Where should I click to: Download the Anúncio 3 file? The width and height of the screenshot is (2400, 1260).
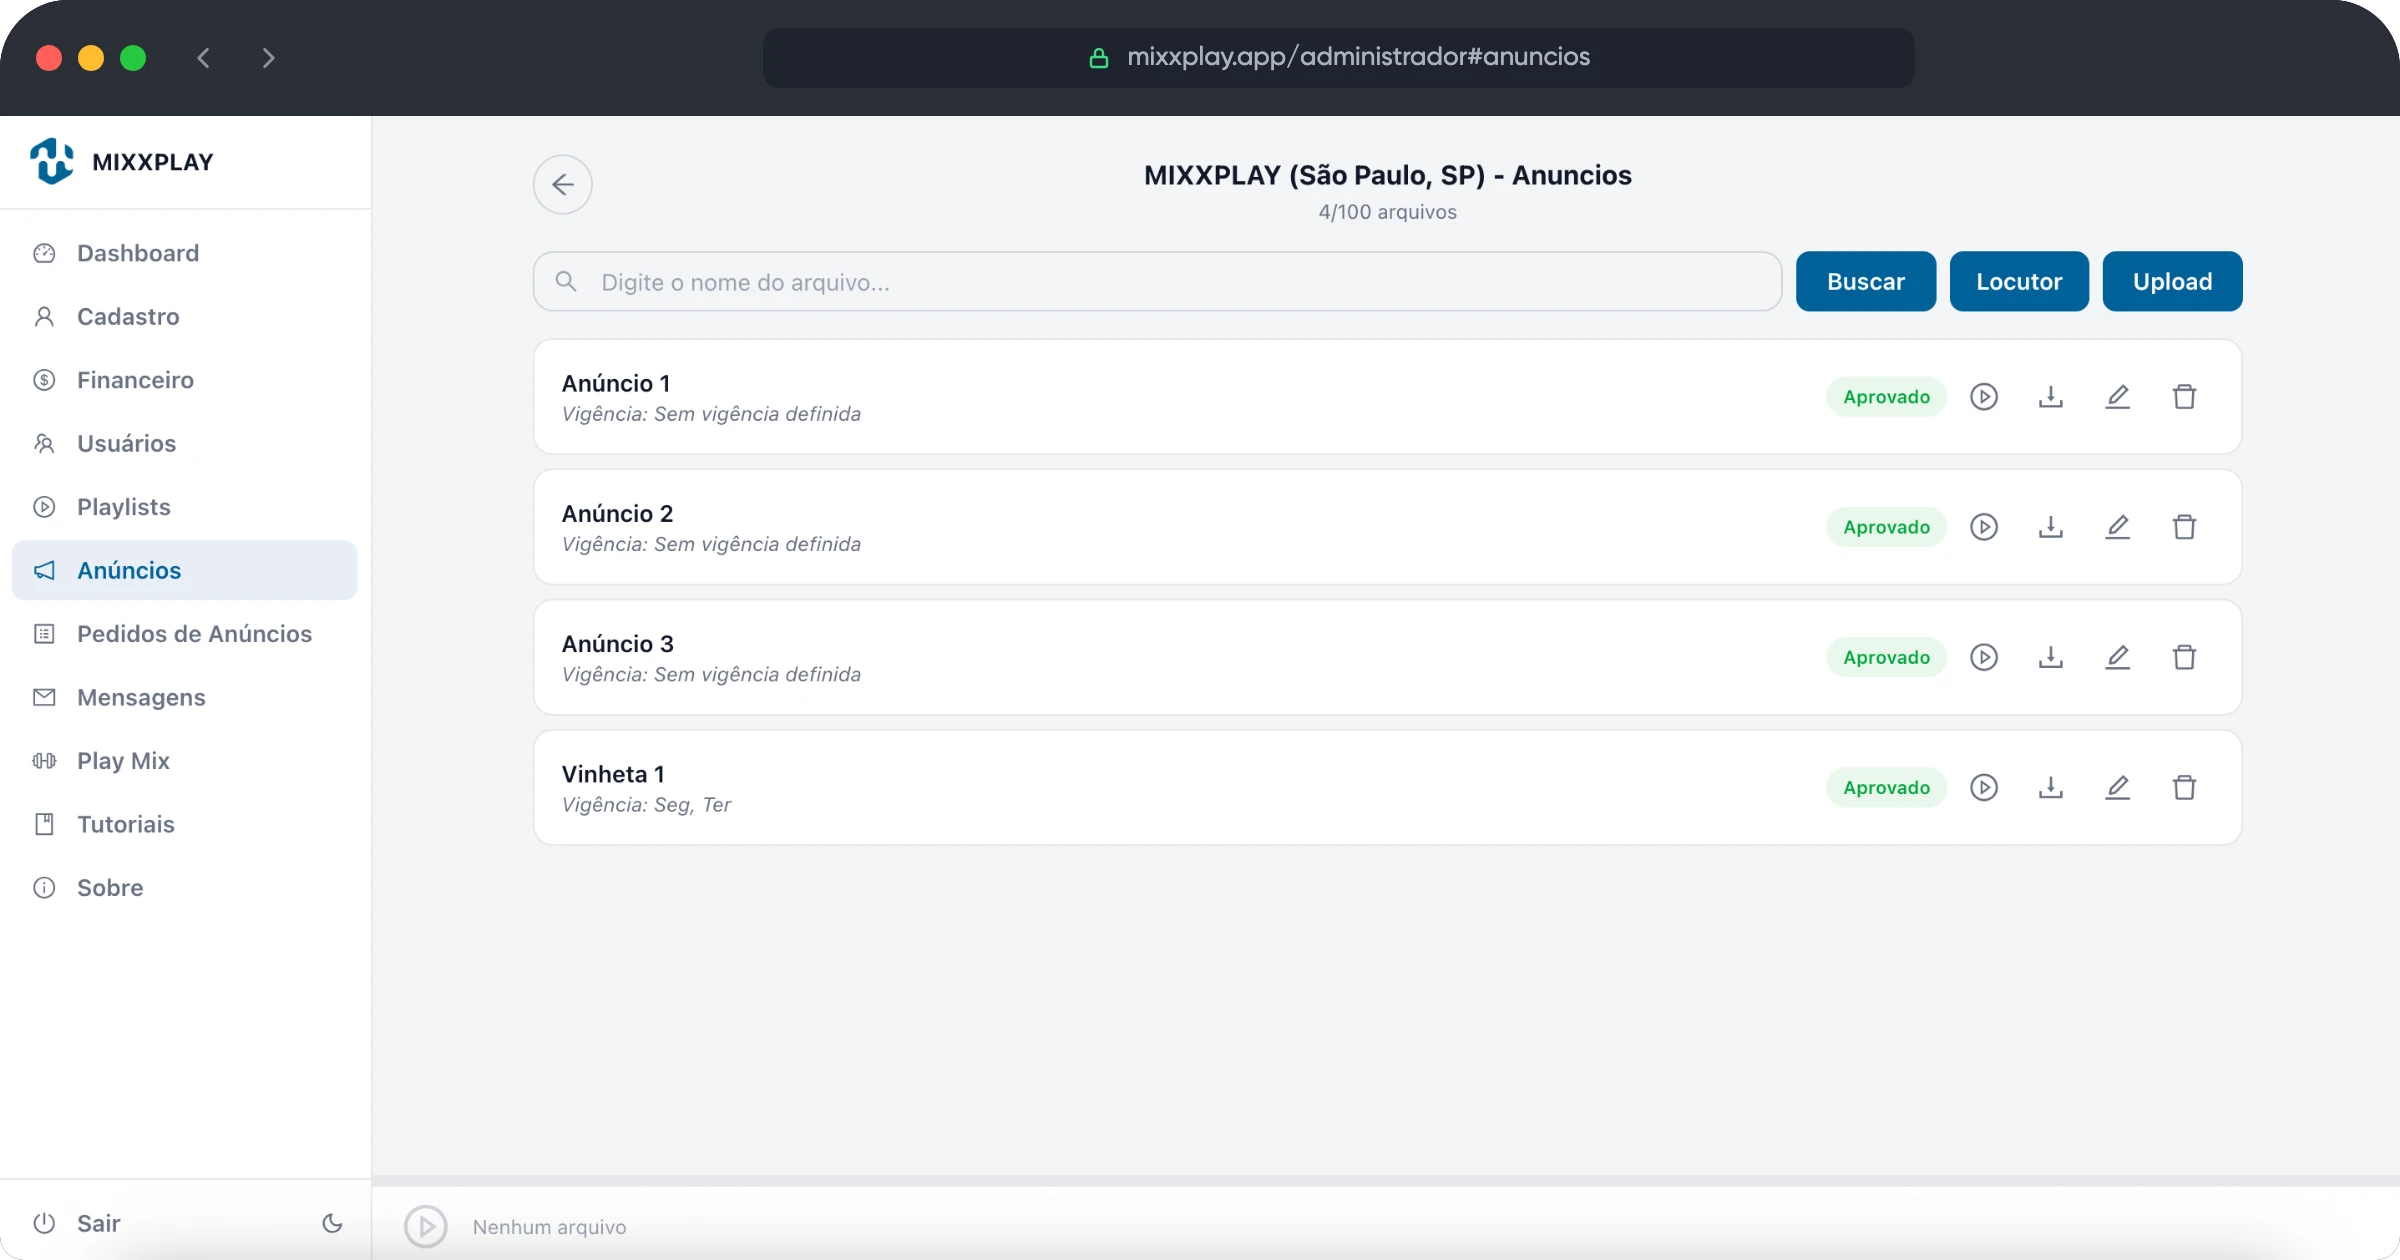point(2051,657)
